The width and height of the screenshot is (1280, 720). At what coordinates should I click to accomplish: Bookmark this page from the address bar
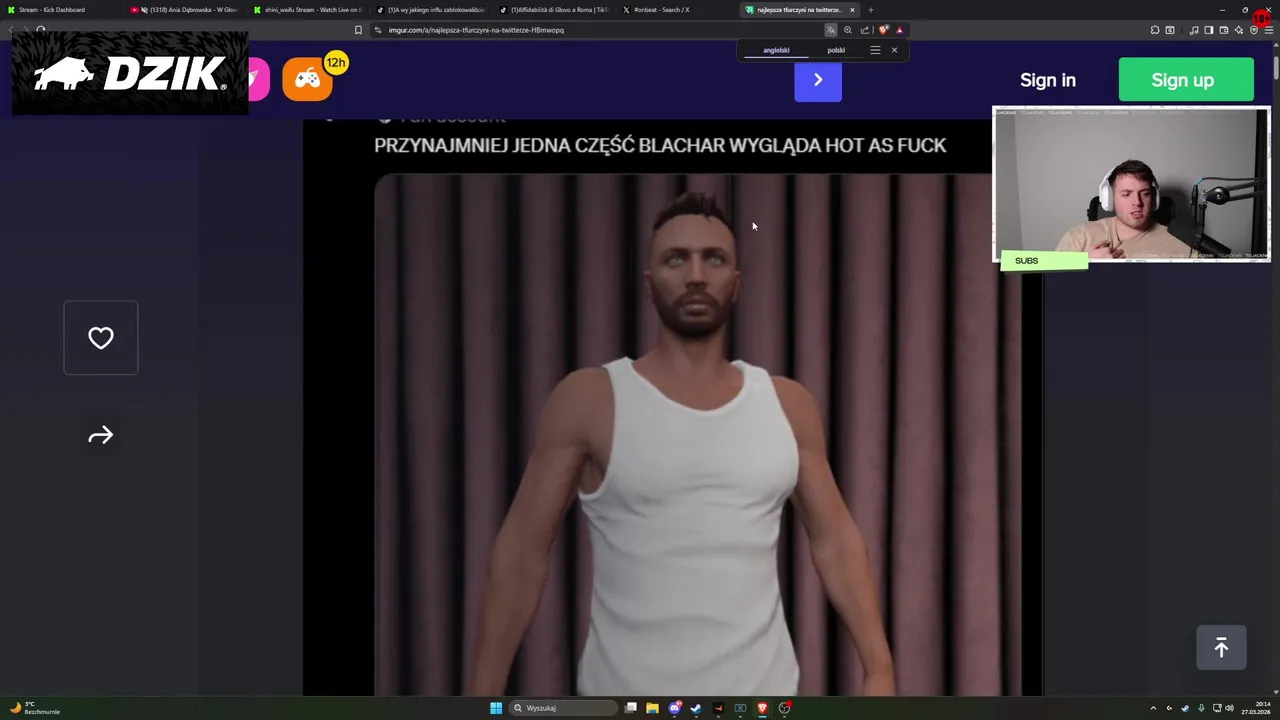tap(358, 30)
